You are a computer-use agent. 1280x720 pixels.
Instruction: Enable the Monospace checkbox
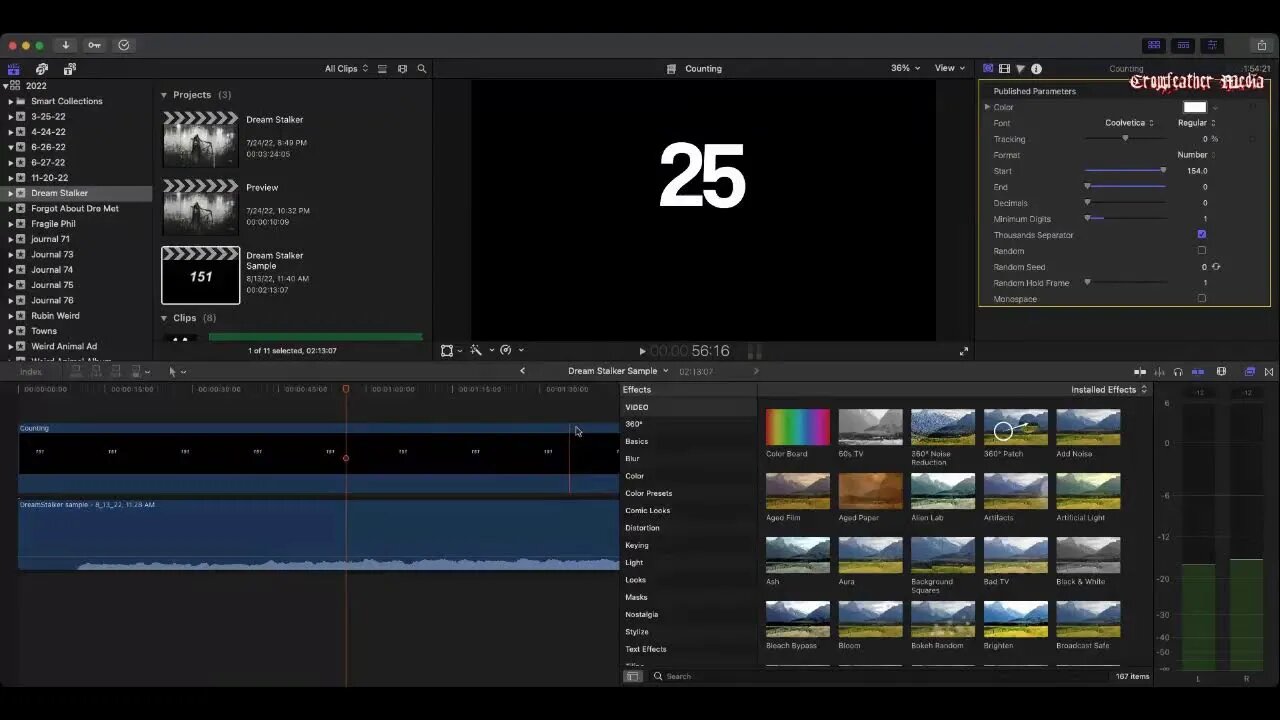coord(1202,299)
